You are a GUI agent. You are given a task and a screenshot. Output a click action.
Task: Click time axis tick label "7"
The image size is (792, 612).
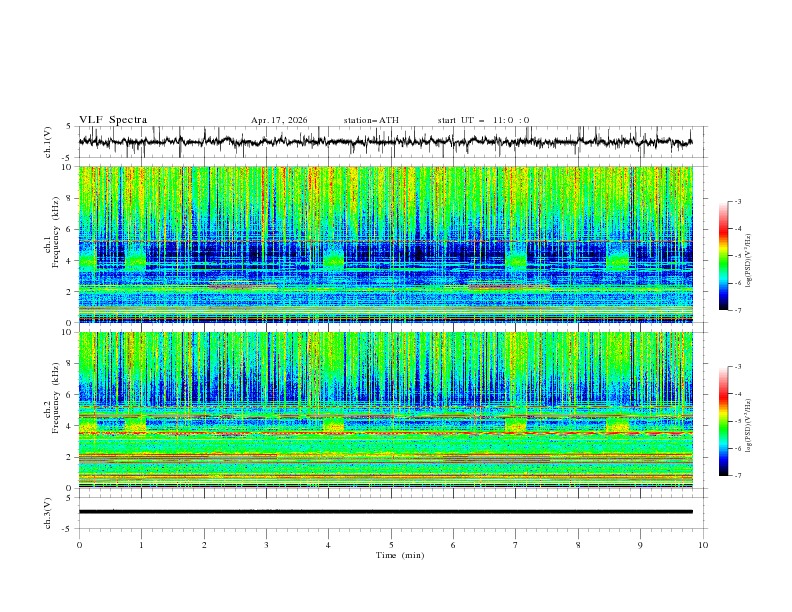[x=516, y=545]
